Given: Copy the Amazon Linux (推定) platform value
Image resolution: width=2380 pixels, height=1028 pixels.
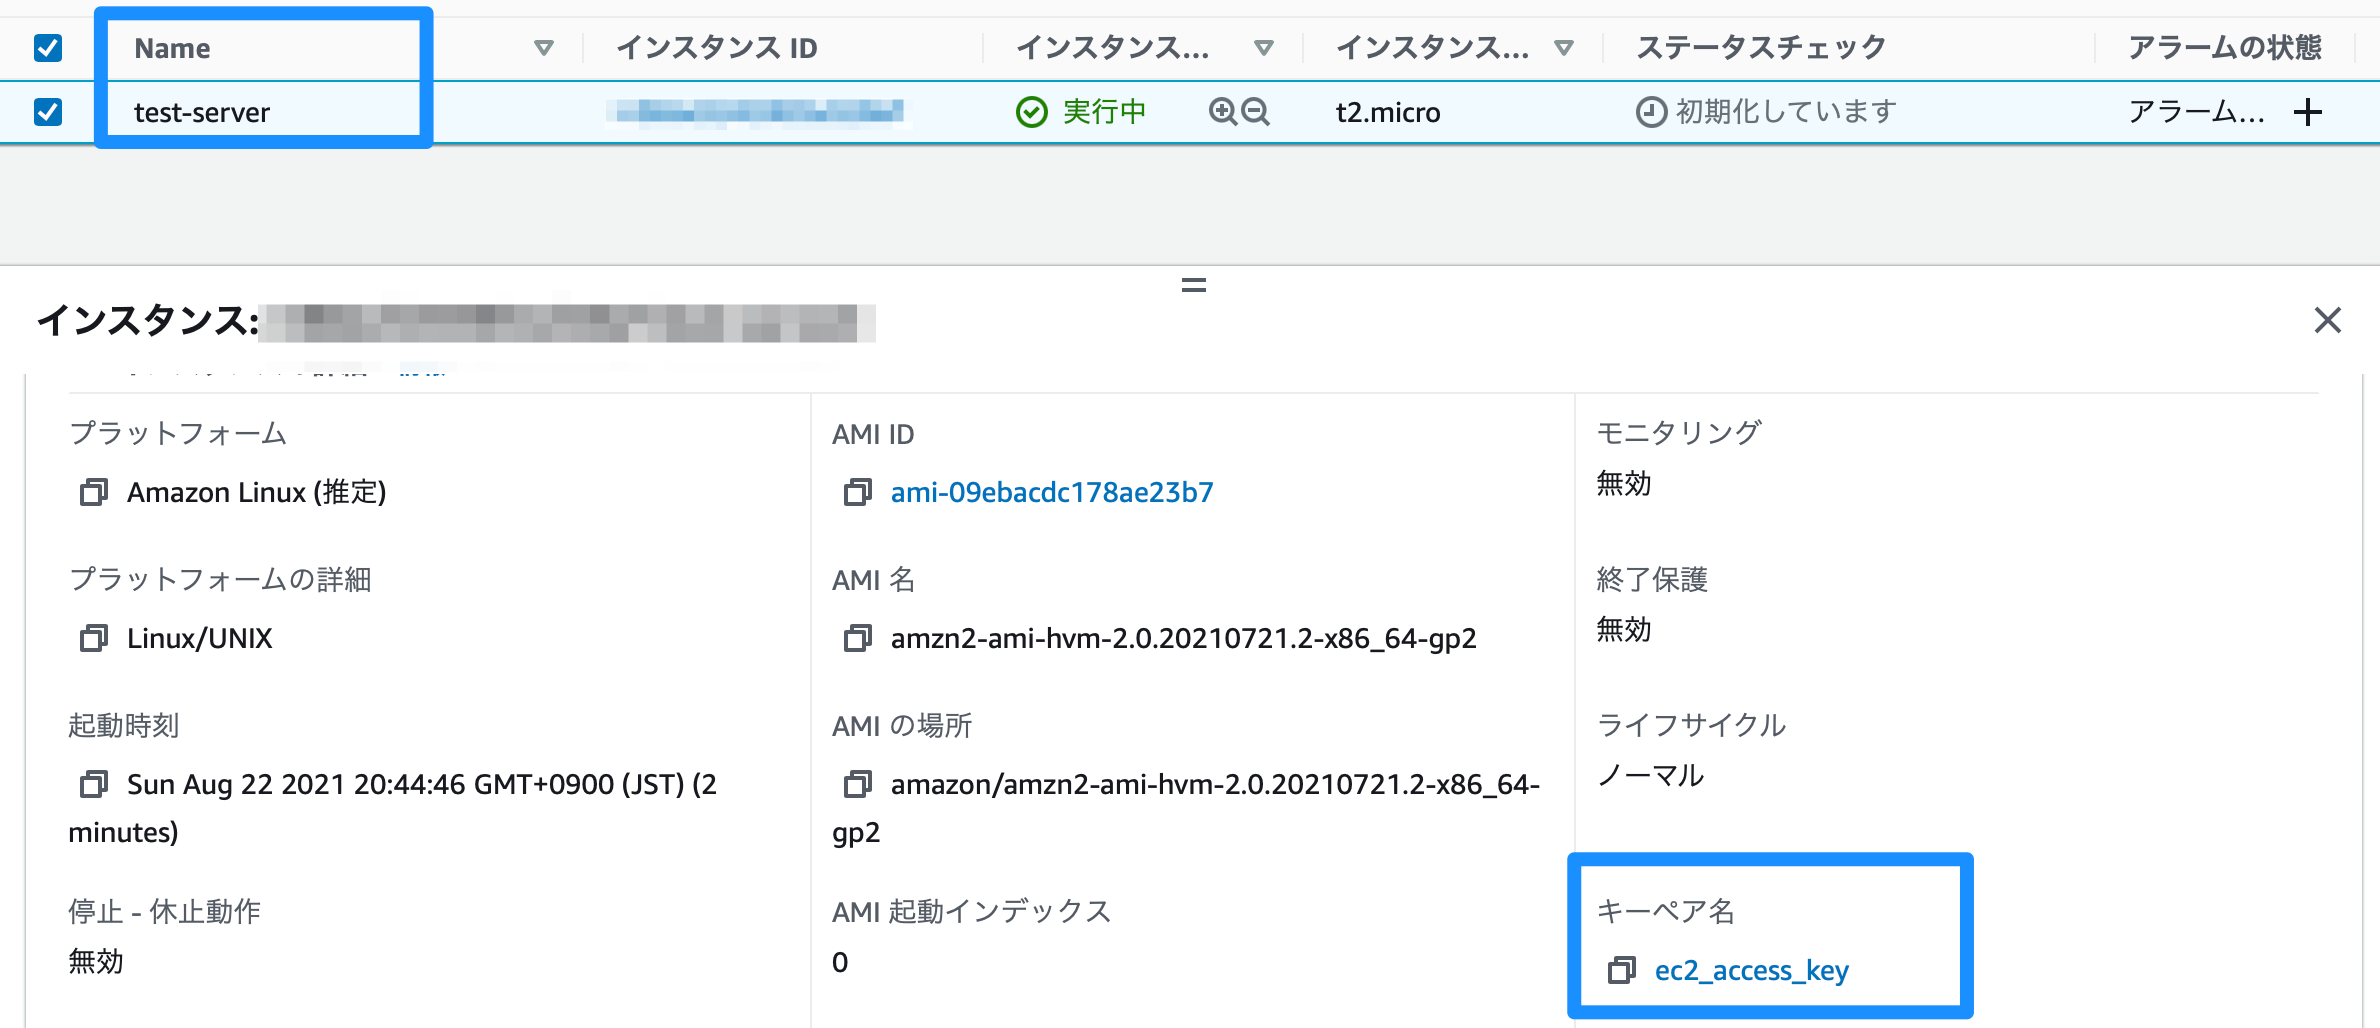Looking at the screenshot, I should point(94,492).
